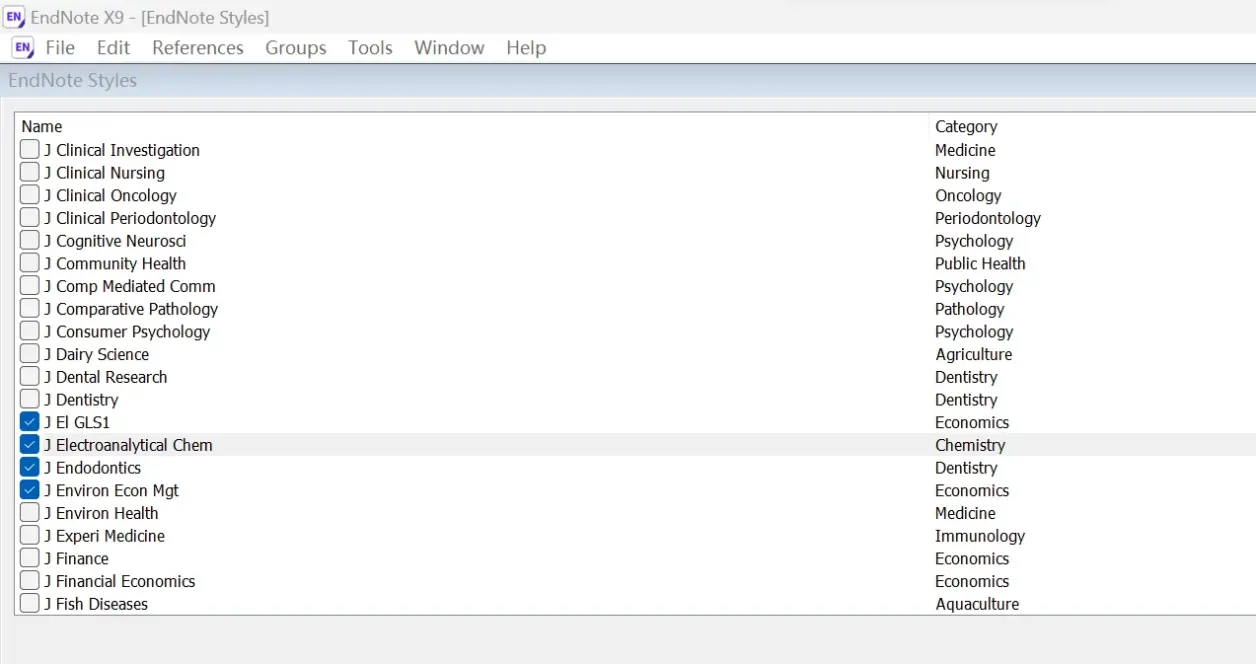Select the 'J Cognitive Neurosci' style name
The height and width of the screenshot is (664, 1256).
pyautogui.click(x=115, y=241)
